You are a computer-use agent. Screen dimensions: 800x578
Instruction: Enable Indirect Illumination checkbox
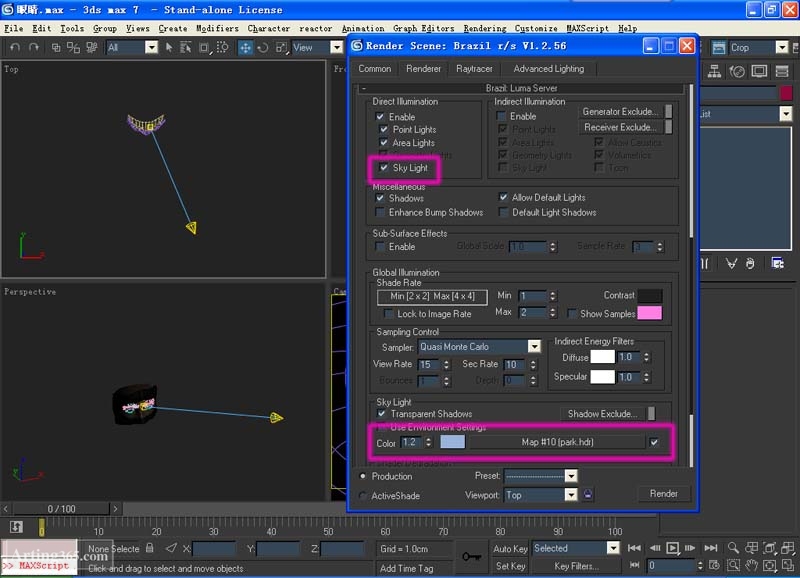501,116
